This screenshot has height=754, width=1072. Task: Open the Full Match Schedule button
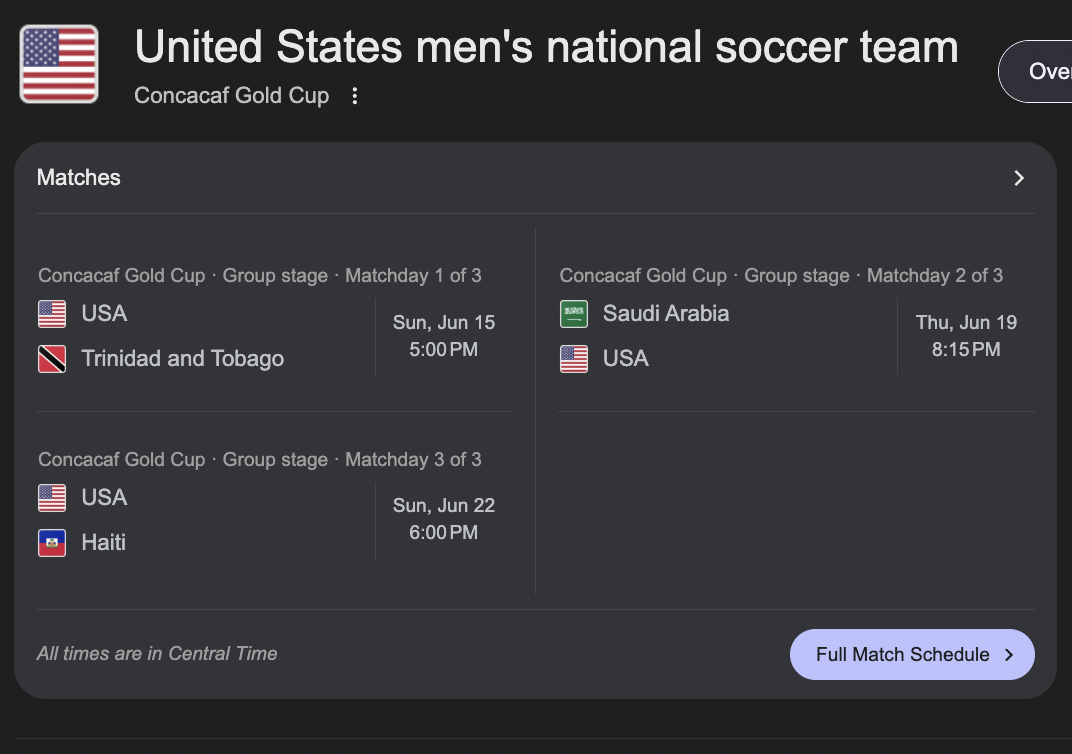point(912,654)
